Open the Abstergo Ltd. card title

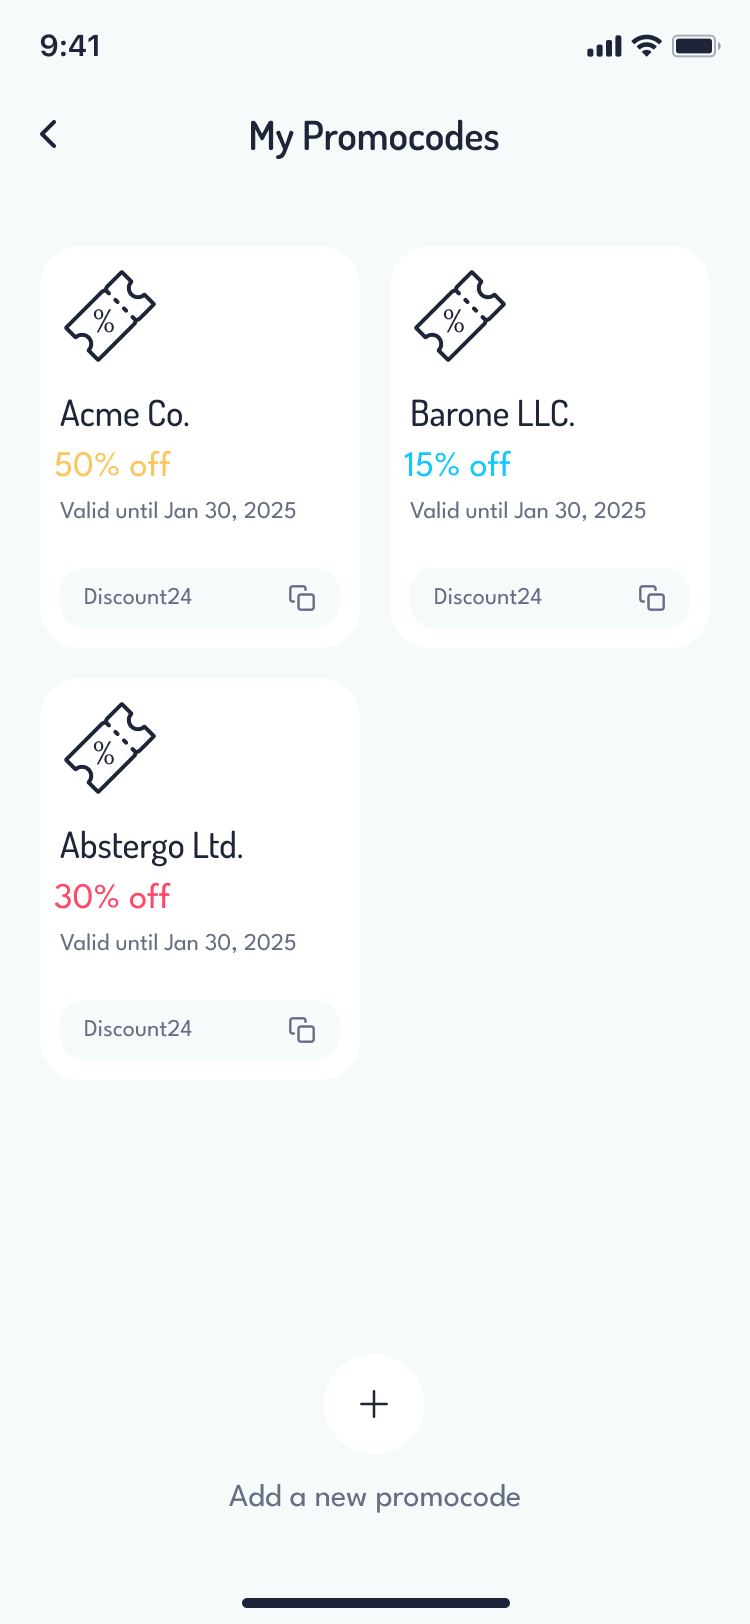(x=152, y=846)
